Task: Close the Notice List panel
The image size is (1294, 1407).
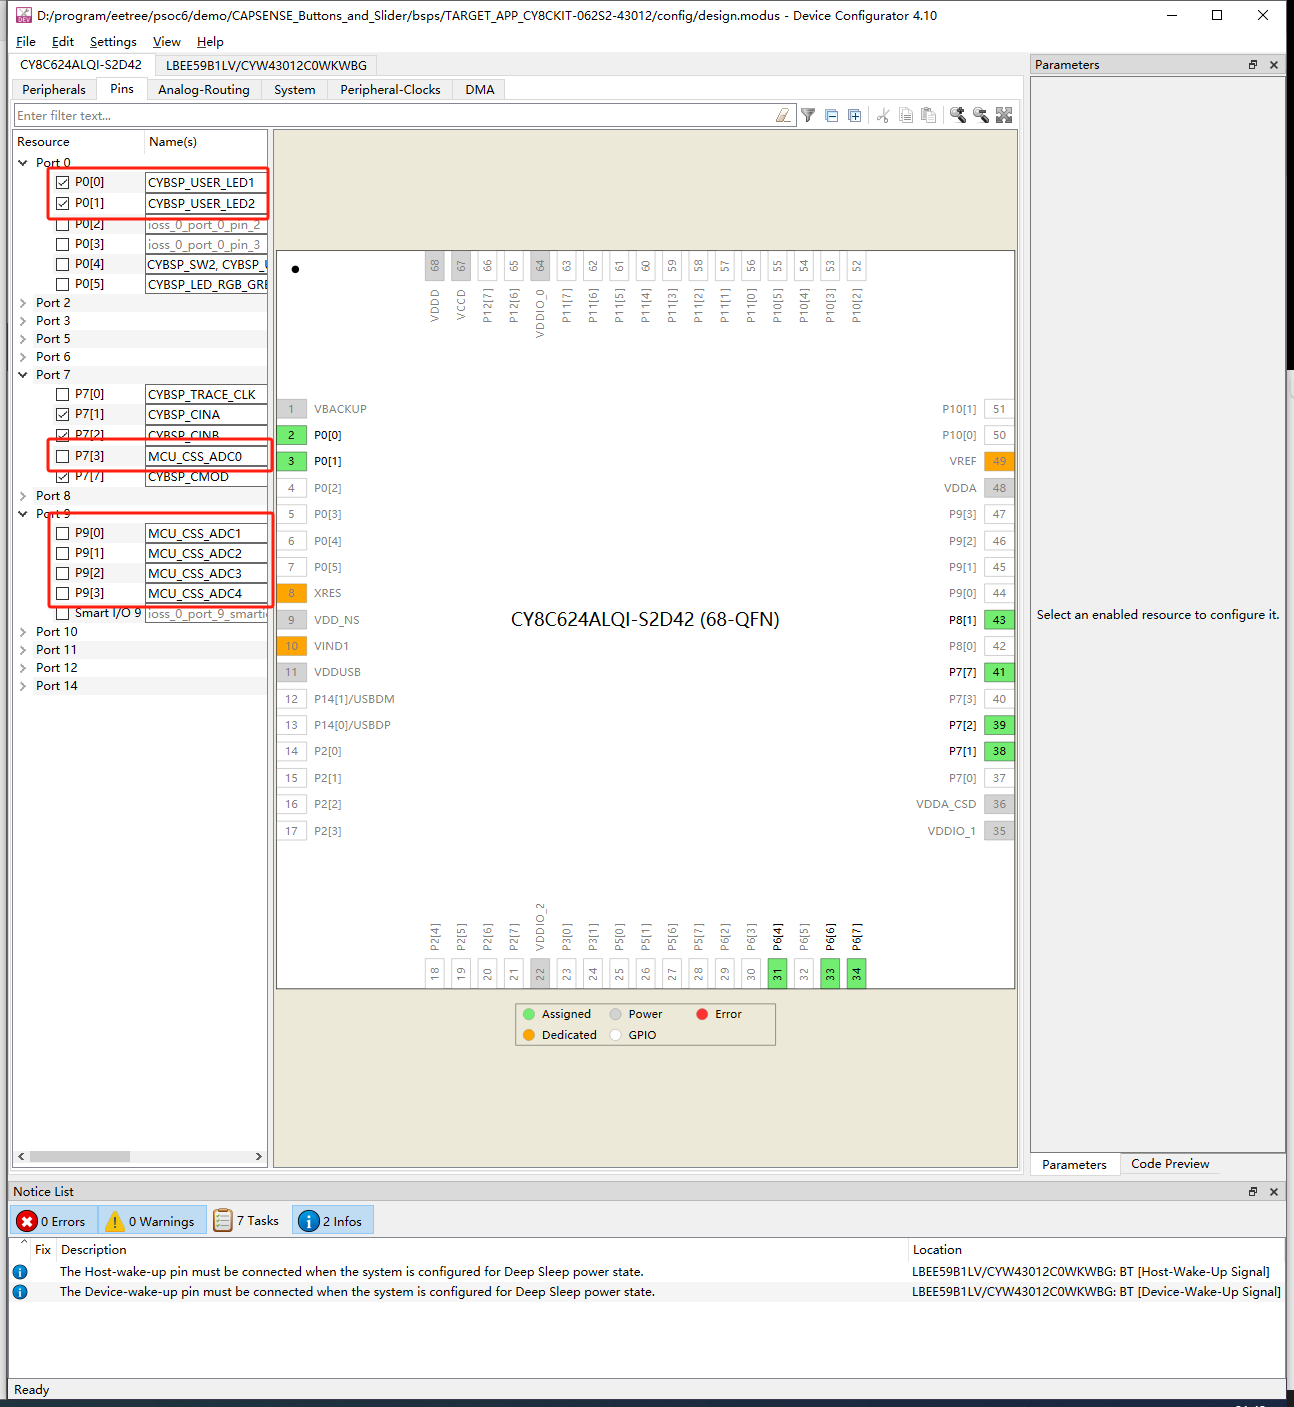Action: (1274, 1192)
